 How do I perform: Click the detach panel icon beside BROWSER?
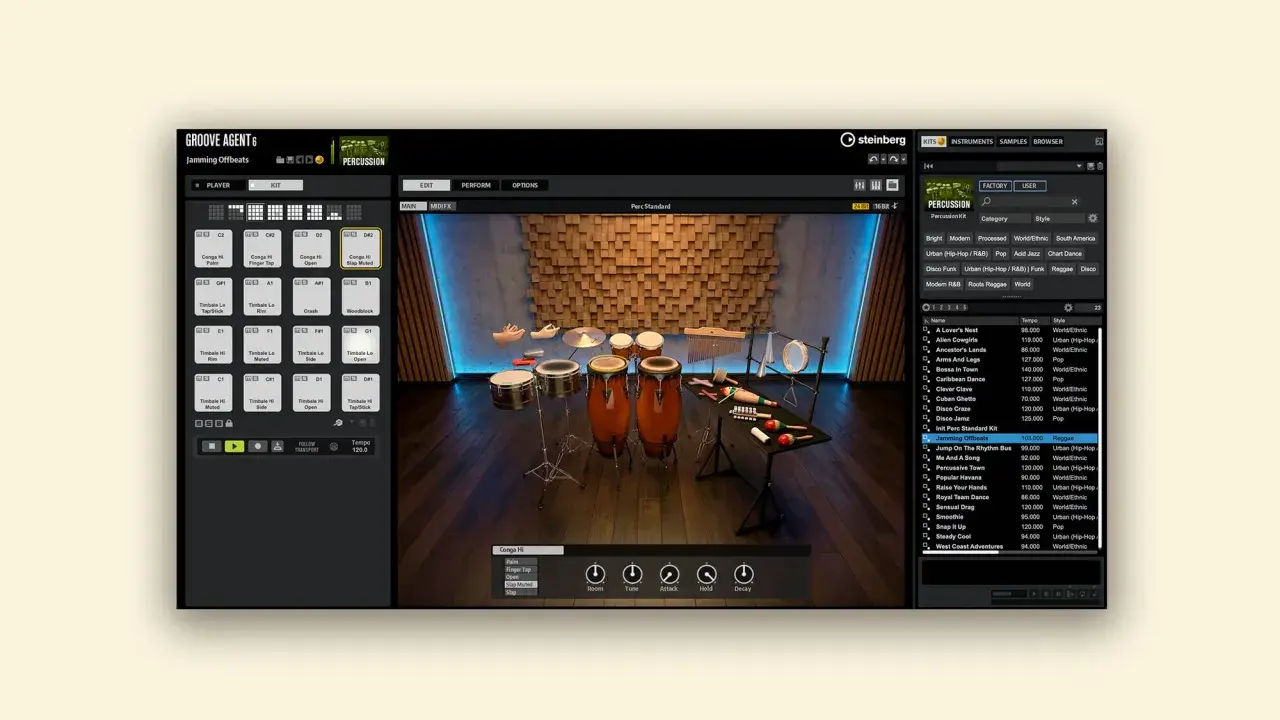tap(1099, 141)
